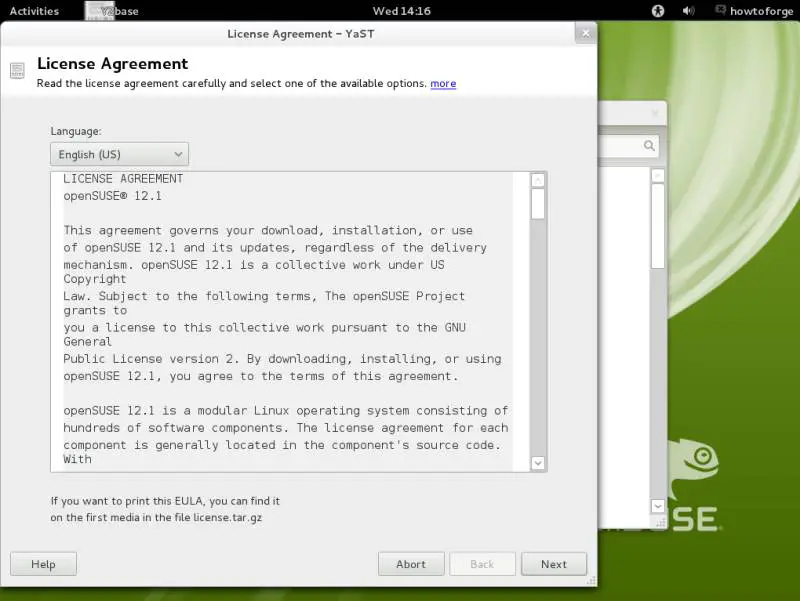
Task: Click the license text scrollbar thumb
Action: click(538, 204)
